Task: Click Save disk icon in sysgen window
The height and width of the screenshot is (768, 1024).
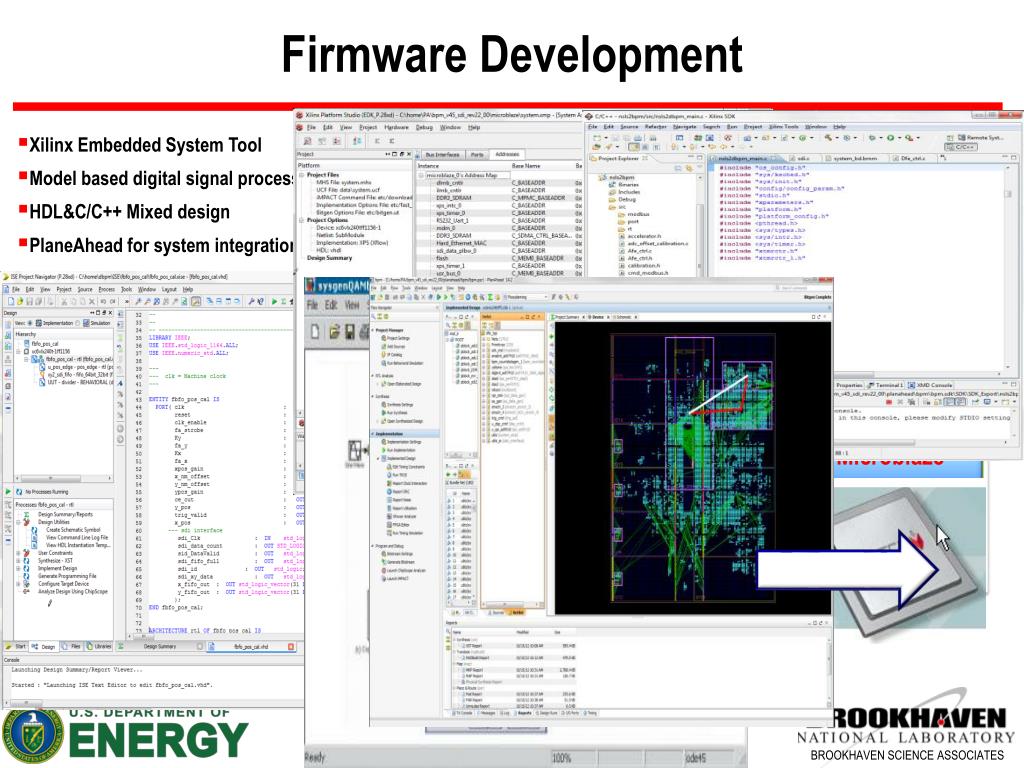Action: (350, 332)
